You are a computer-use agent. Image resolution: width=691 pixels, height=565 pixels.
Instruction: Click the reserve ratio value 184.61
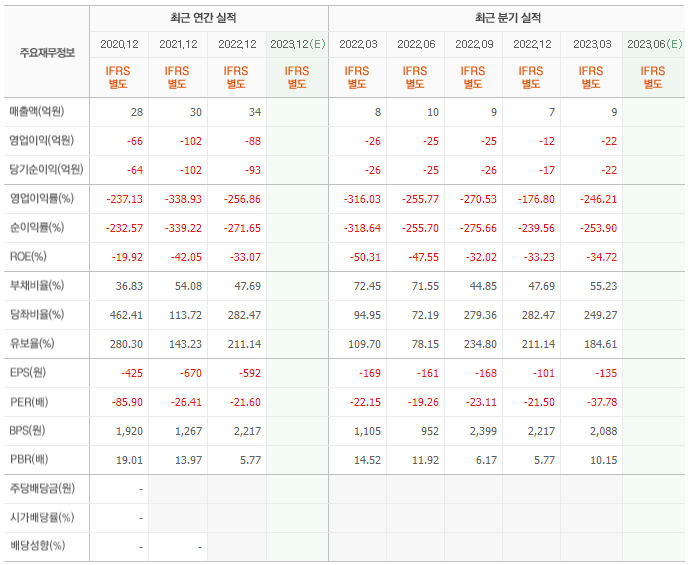point(601,344)
